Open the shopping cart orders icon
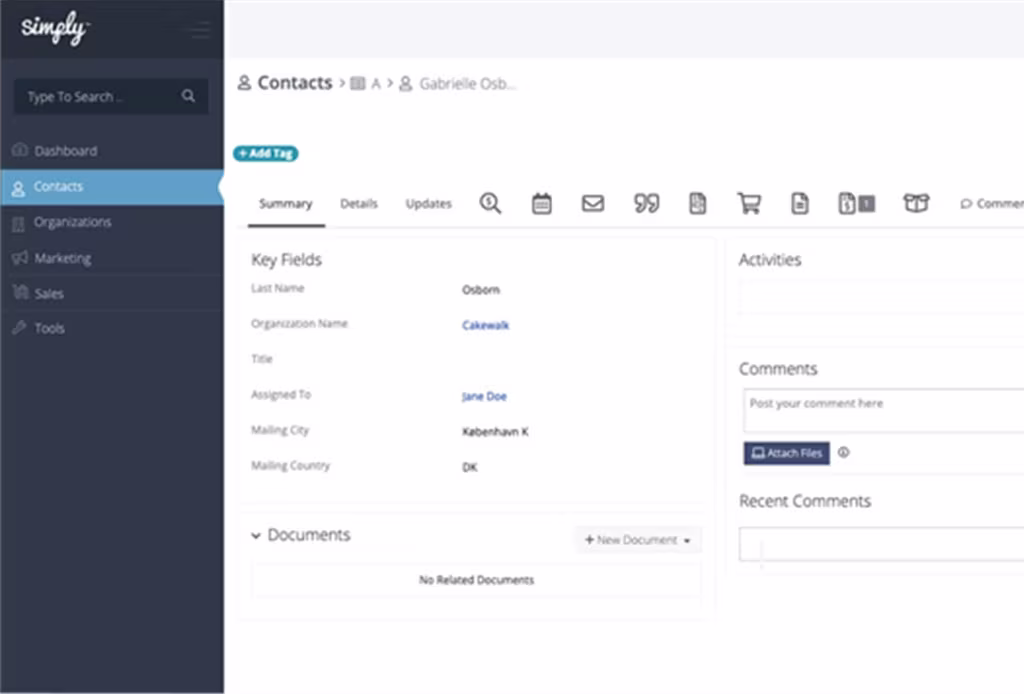This screenshot has height=694, width=1024. pyautogui.click(x=749, y=203)
